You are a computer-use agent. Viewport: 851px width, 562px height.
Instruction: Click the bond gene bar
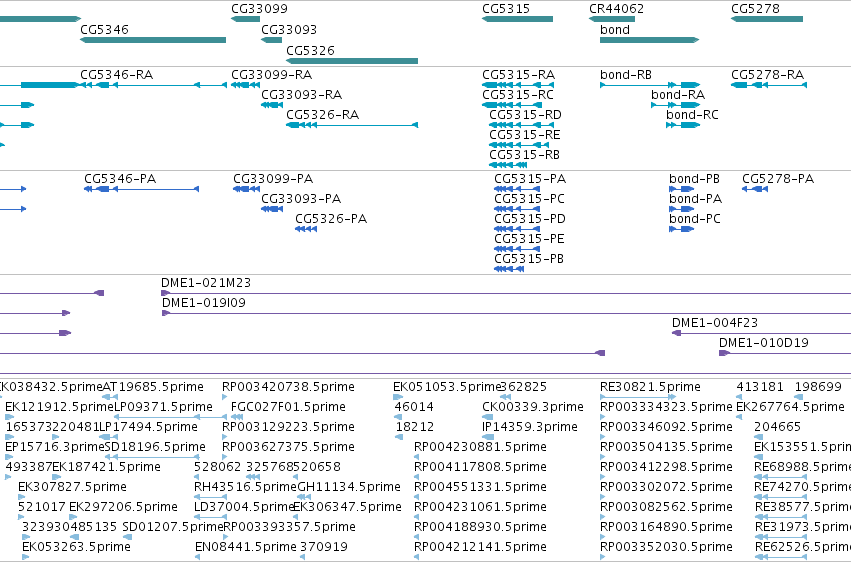tap(649, 40)
